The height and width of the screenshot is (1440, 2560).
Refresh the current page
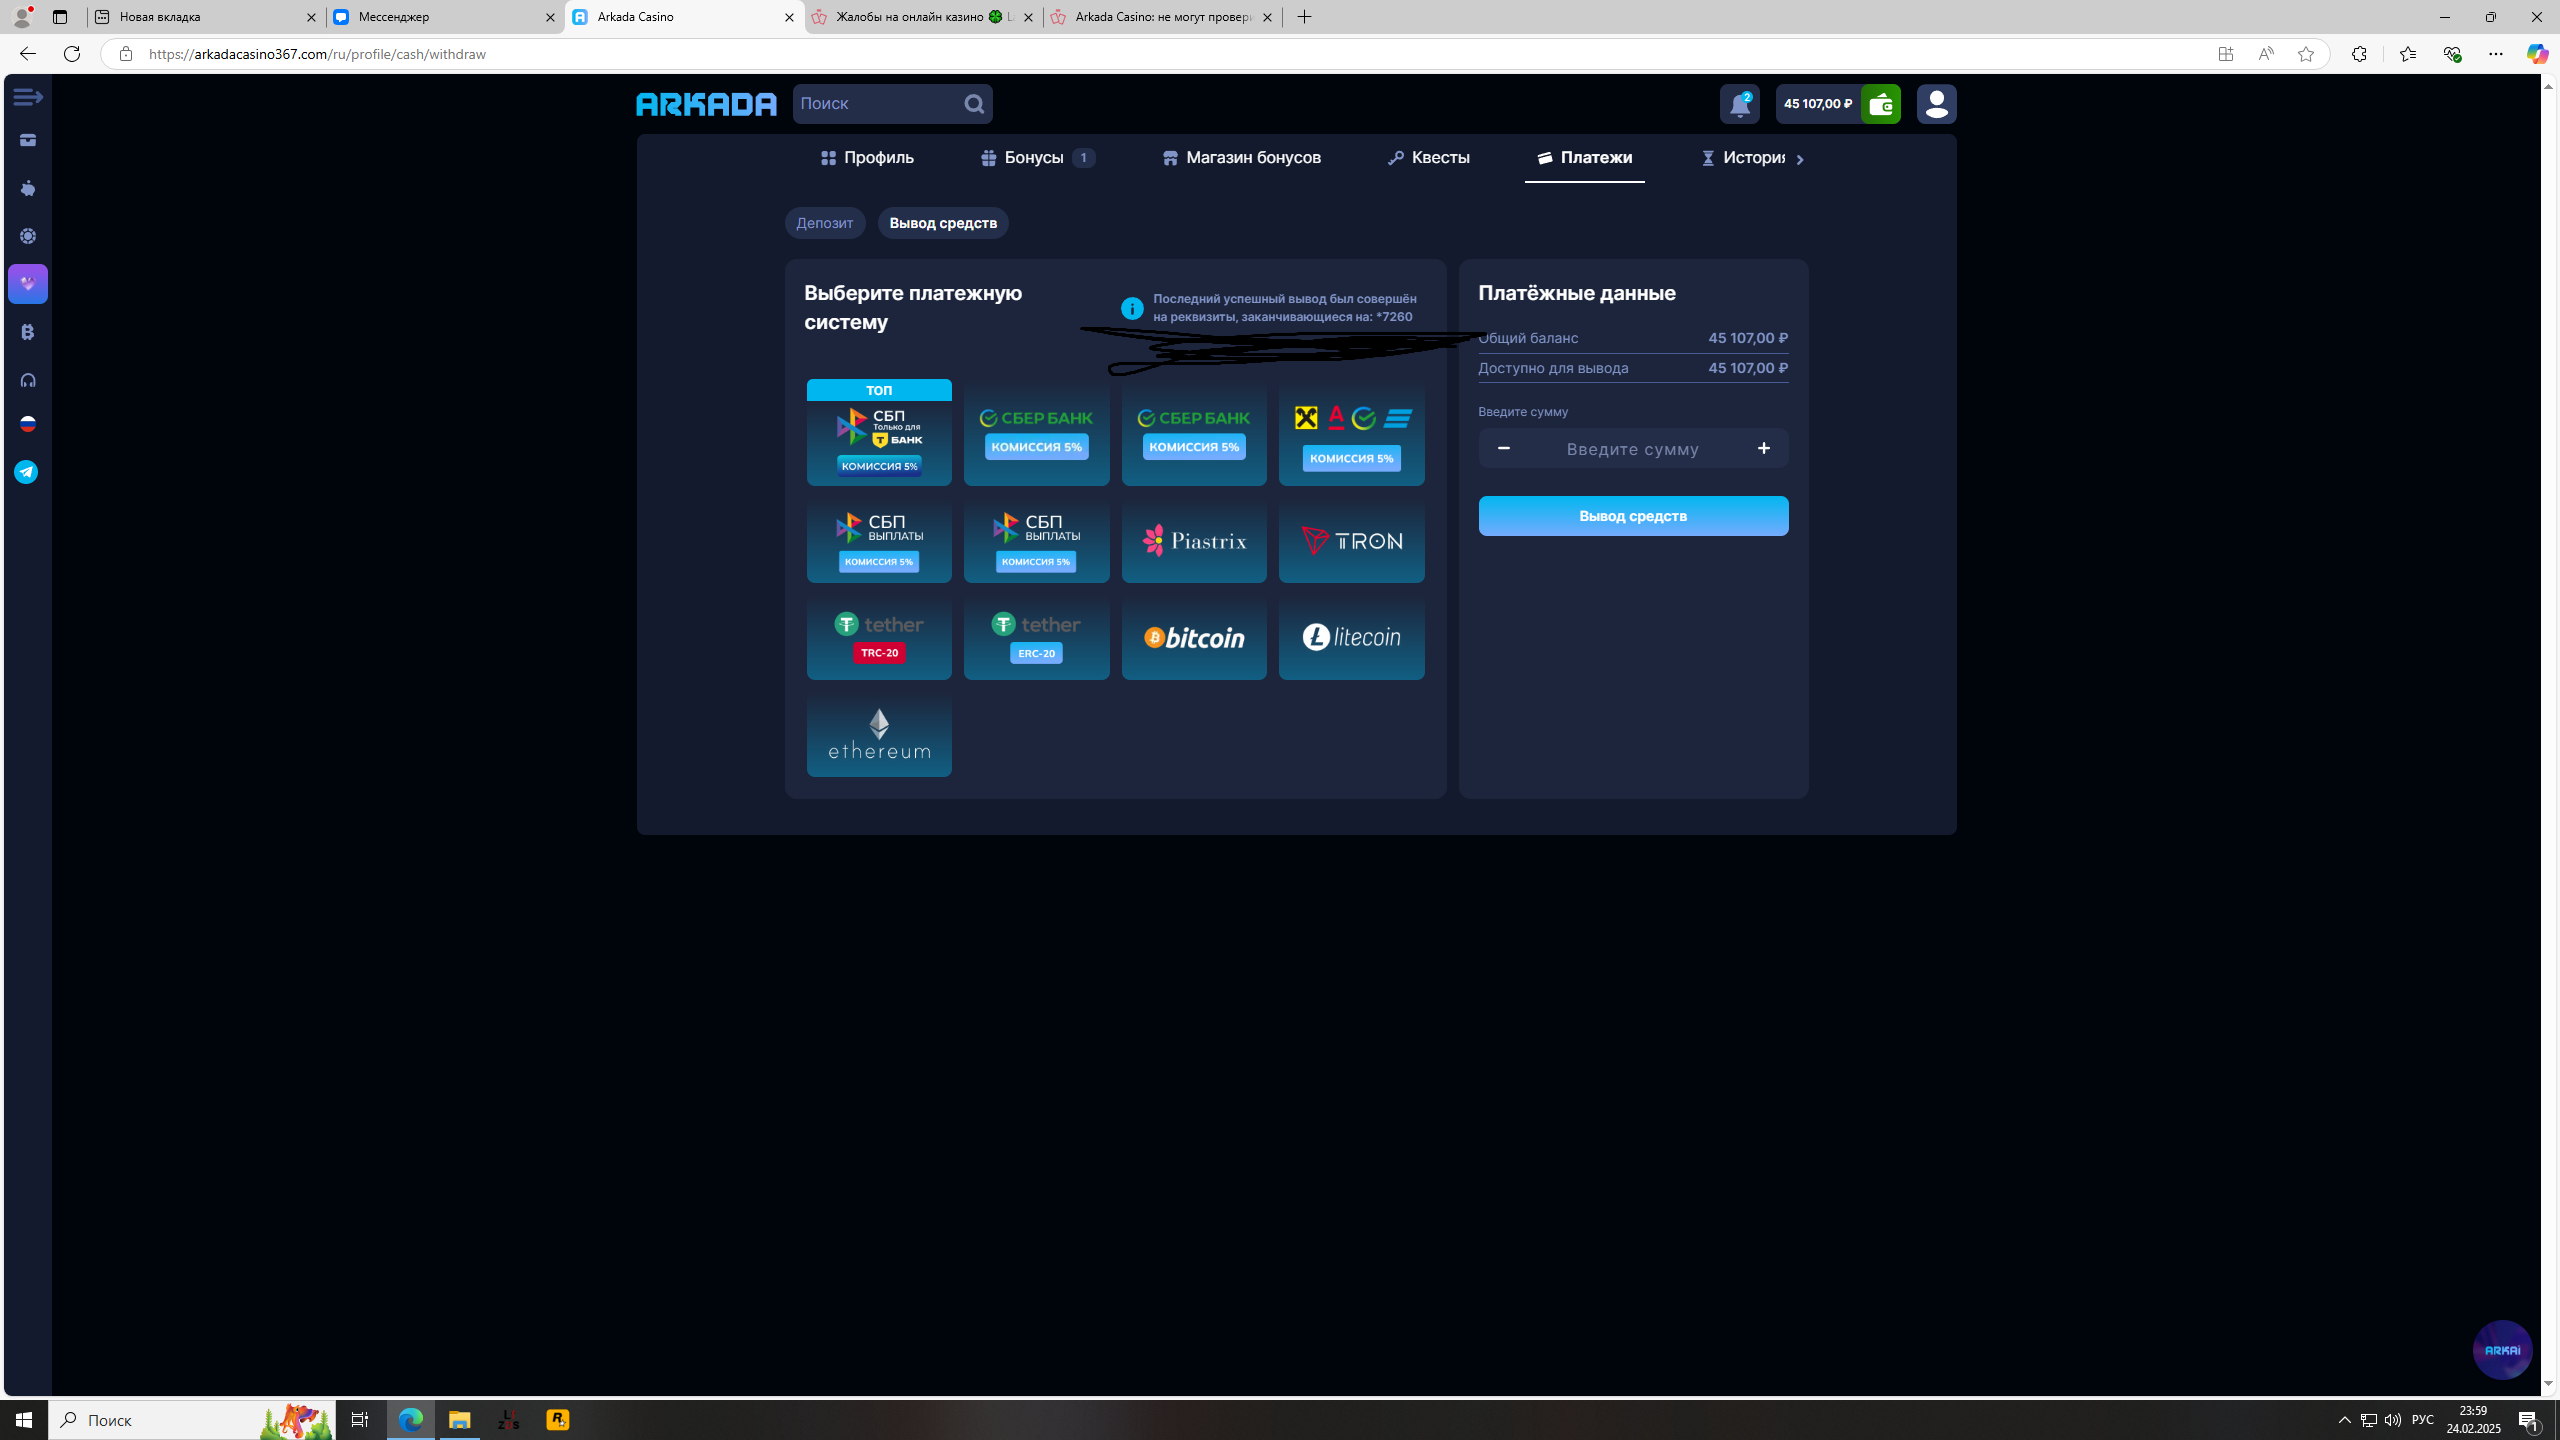[72, 54]
